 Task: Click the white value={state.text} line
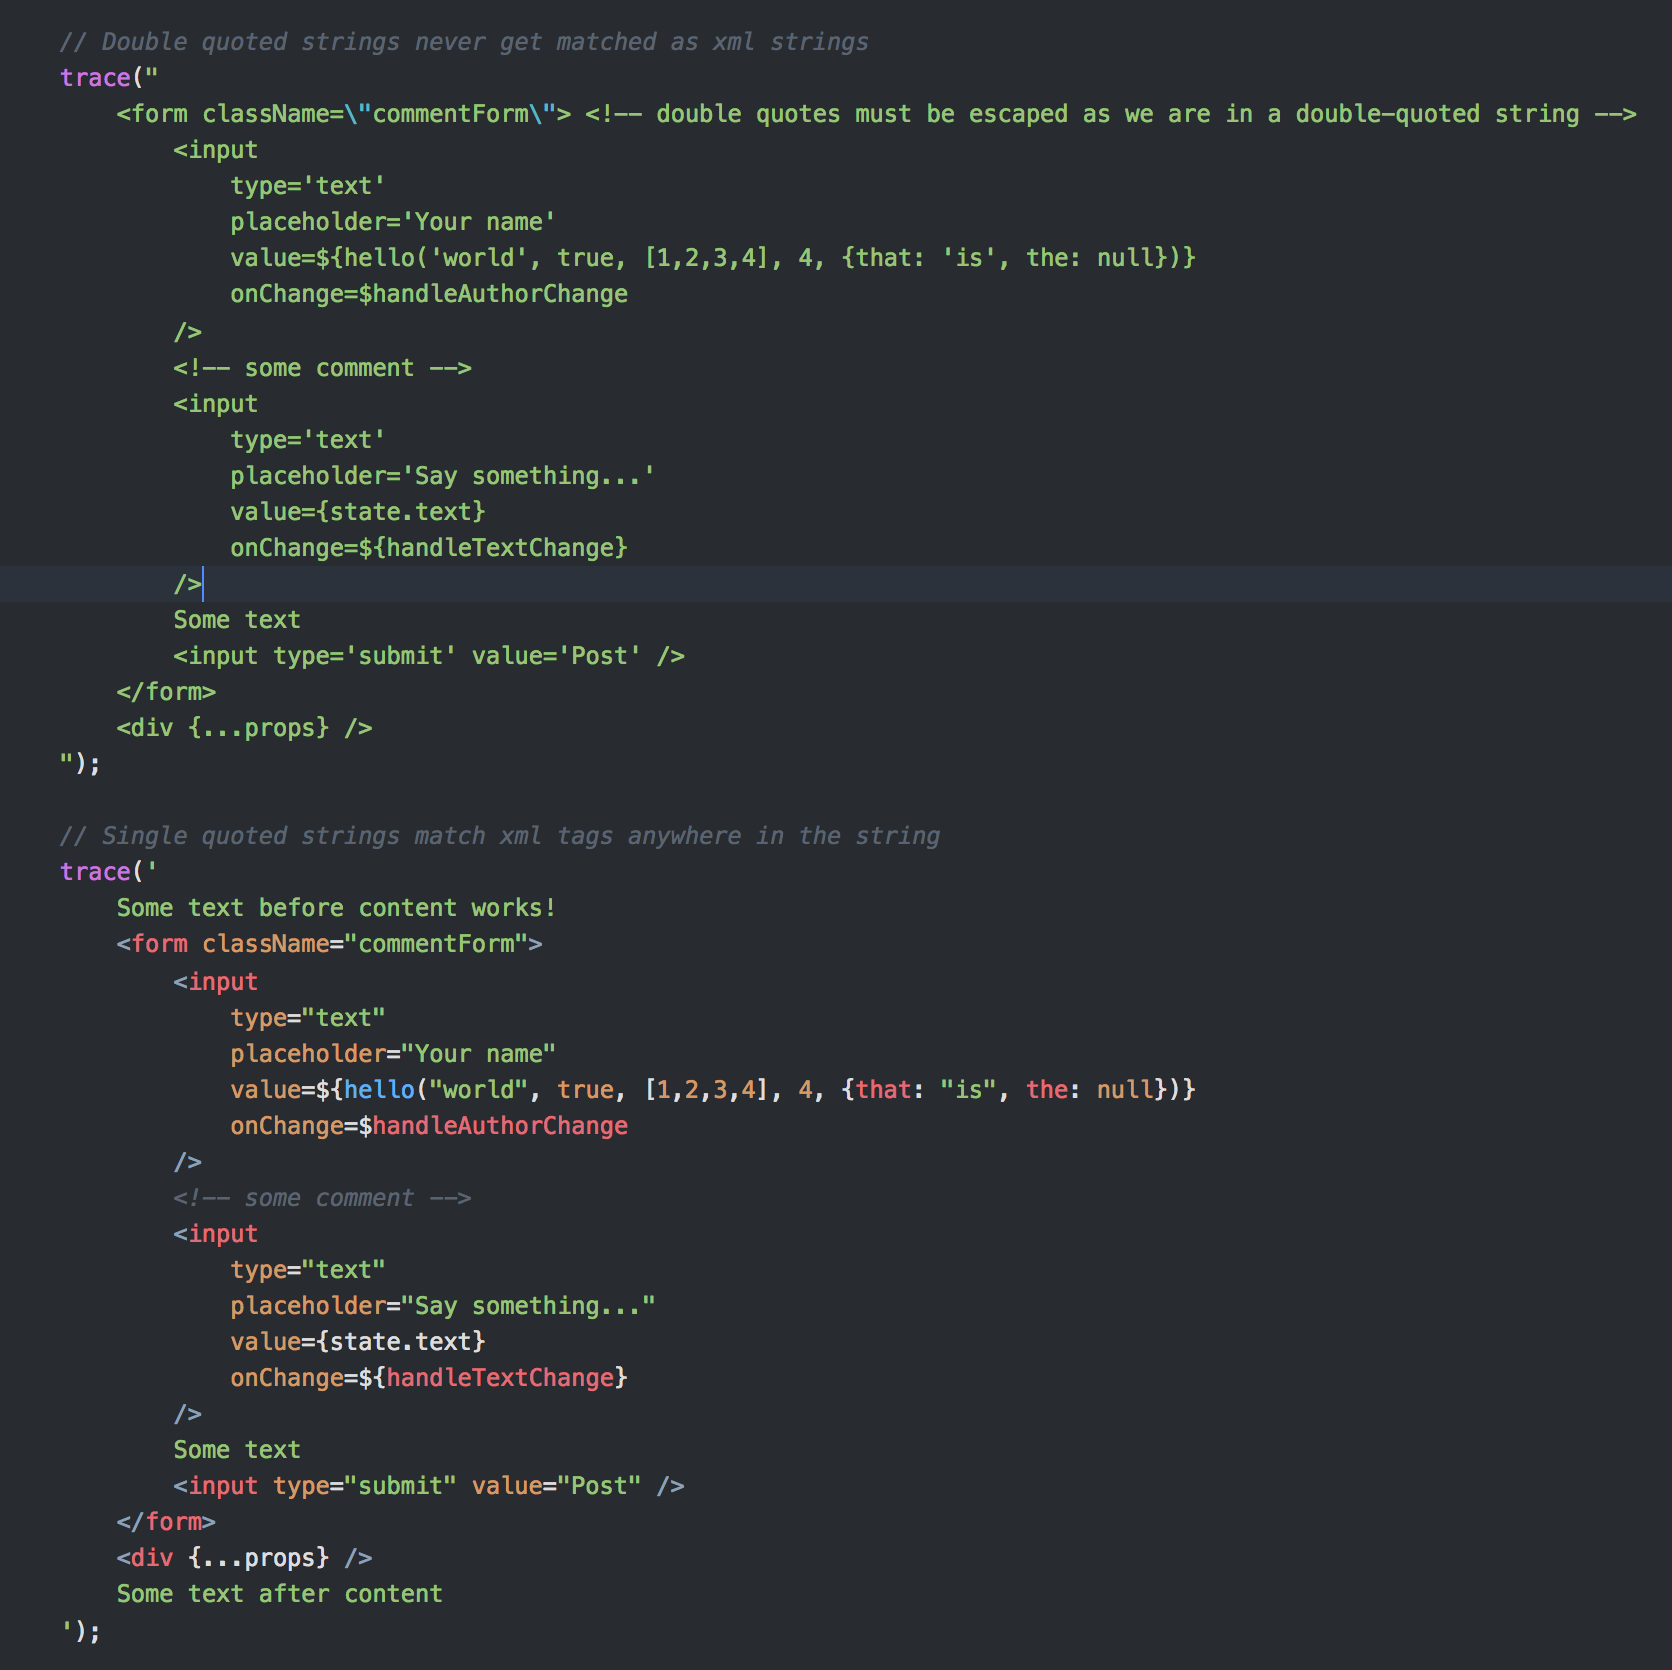click(358, 1342)
